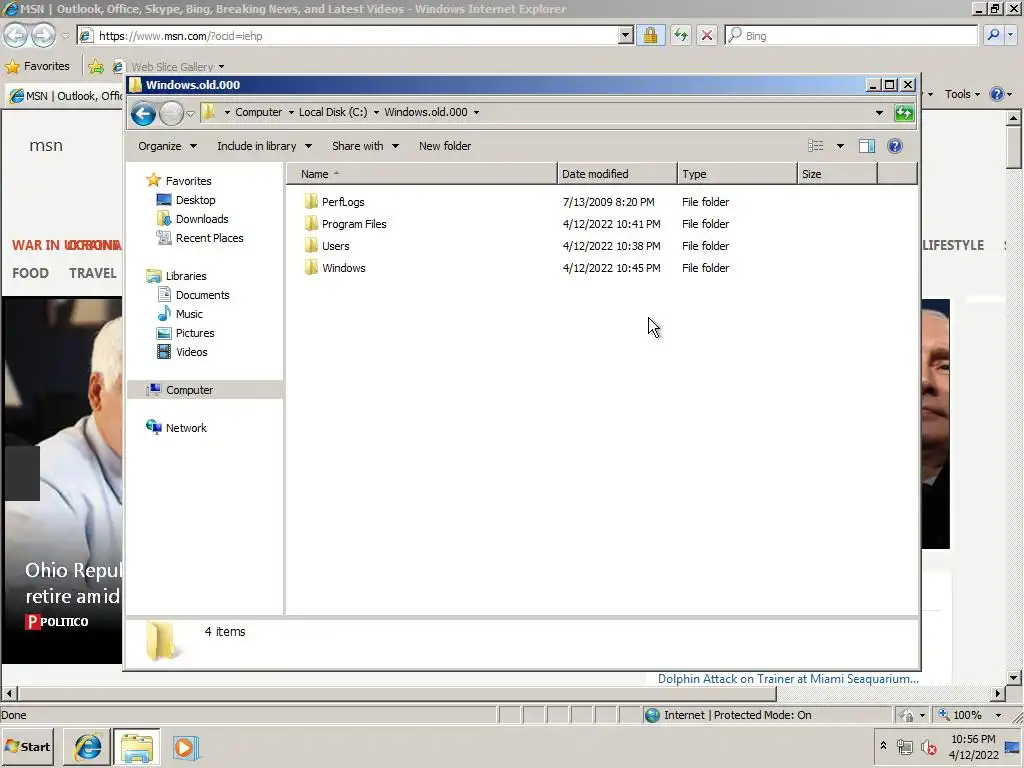Expand dropdown arrow after Computer breadcrumb

(x=291, y=112)
